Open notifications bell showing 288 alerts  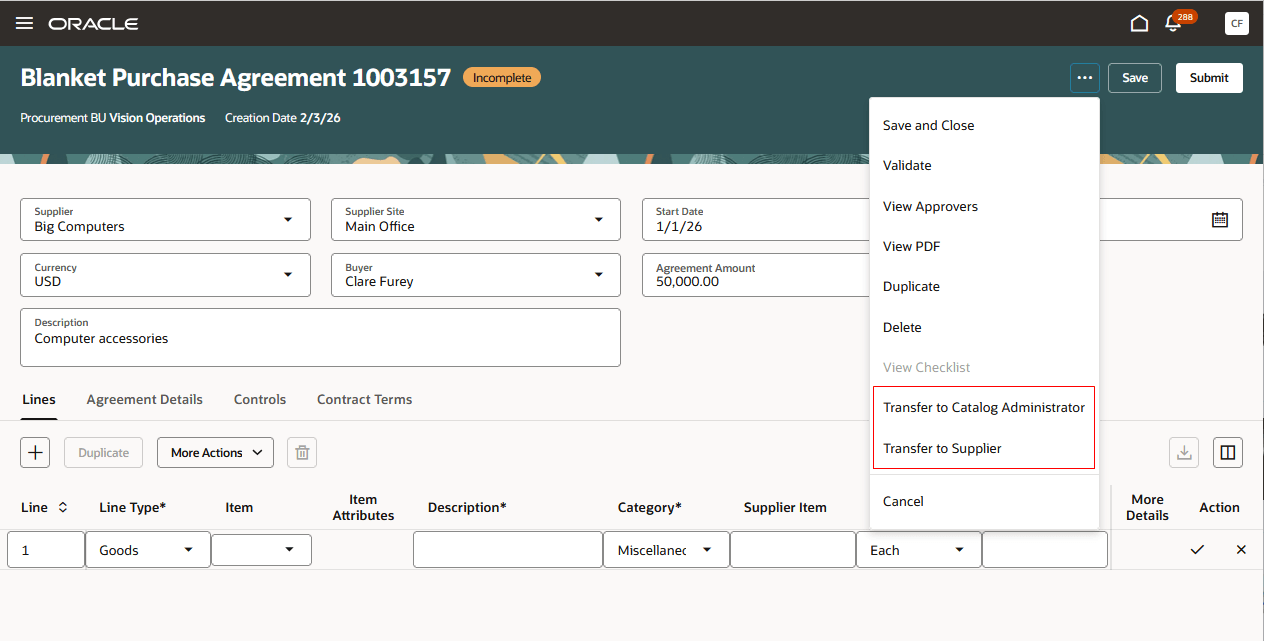pos(1172,23)
